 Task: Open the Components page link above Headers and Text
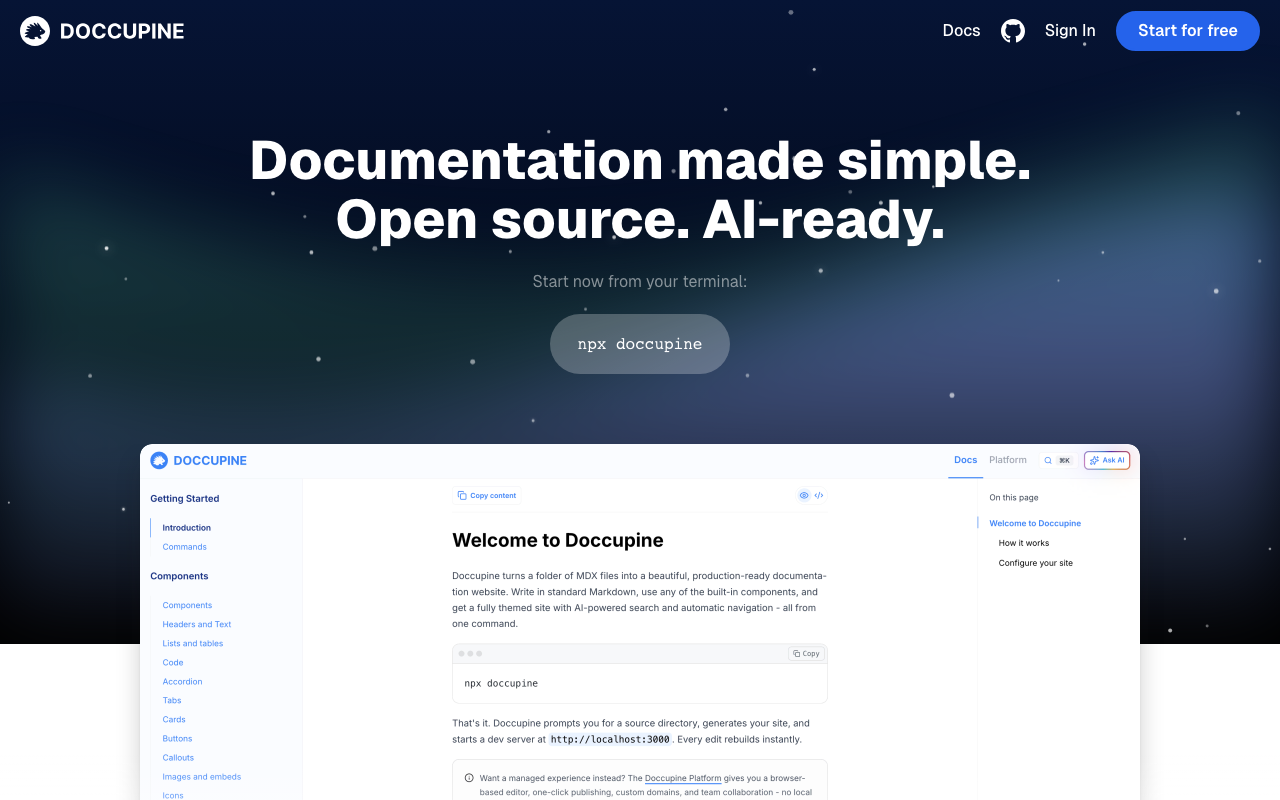[x=188, y=605]
